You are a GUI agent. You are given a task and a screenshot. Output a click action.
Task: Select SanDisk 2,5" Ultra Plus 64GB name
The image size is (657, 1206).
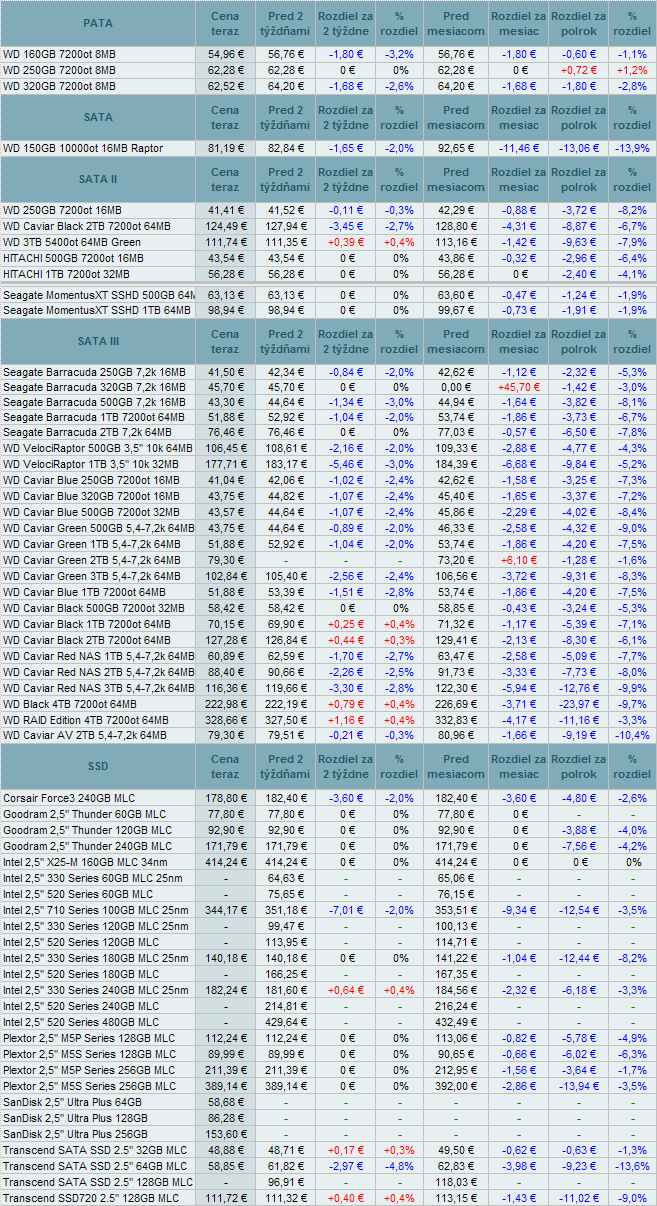tap(72, 1101)
